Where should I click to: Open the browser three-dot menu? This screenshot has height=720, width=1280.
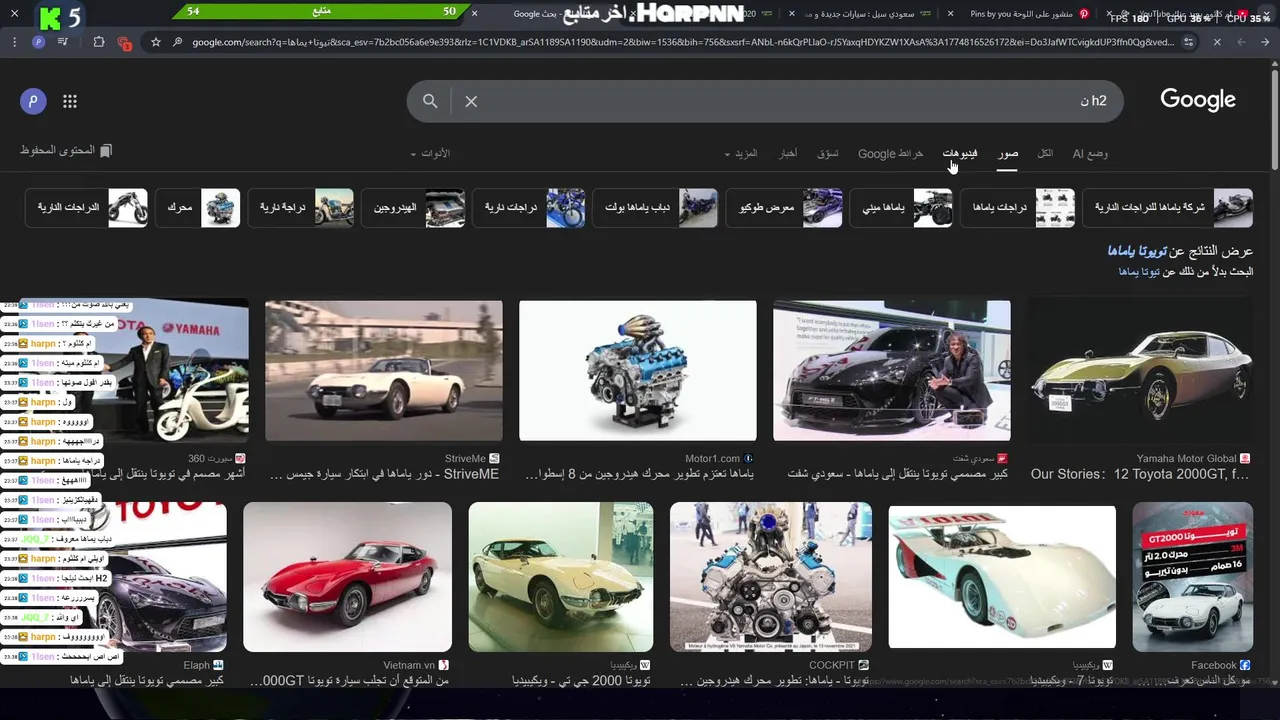click(14, 42)
